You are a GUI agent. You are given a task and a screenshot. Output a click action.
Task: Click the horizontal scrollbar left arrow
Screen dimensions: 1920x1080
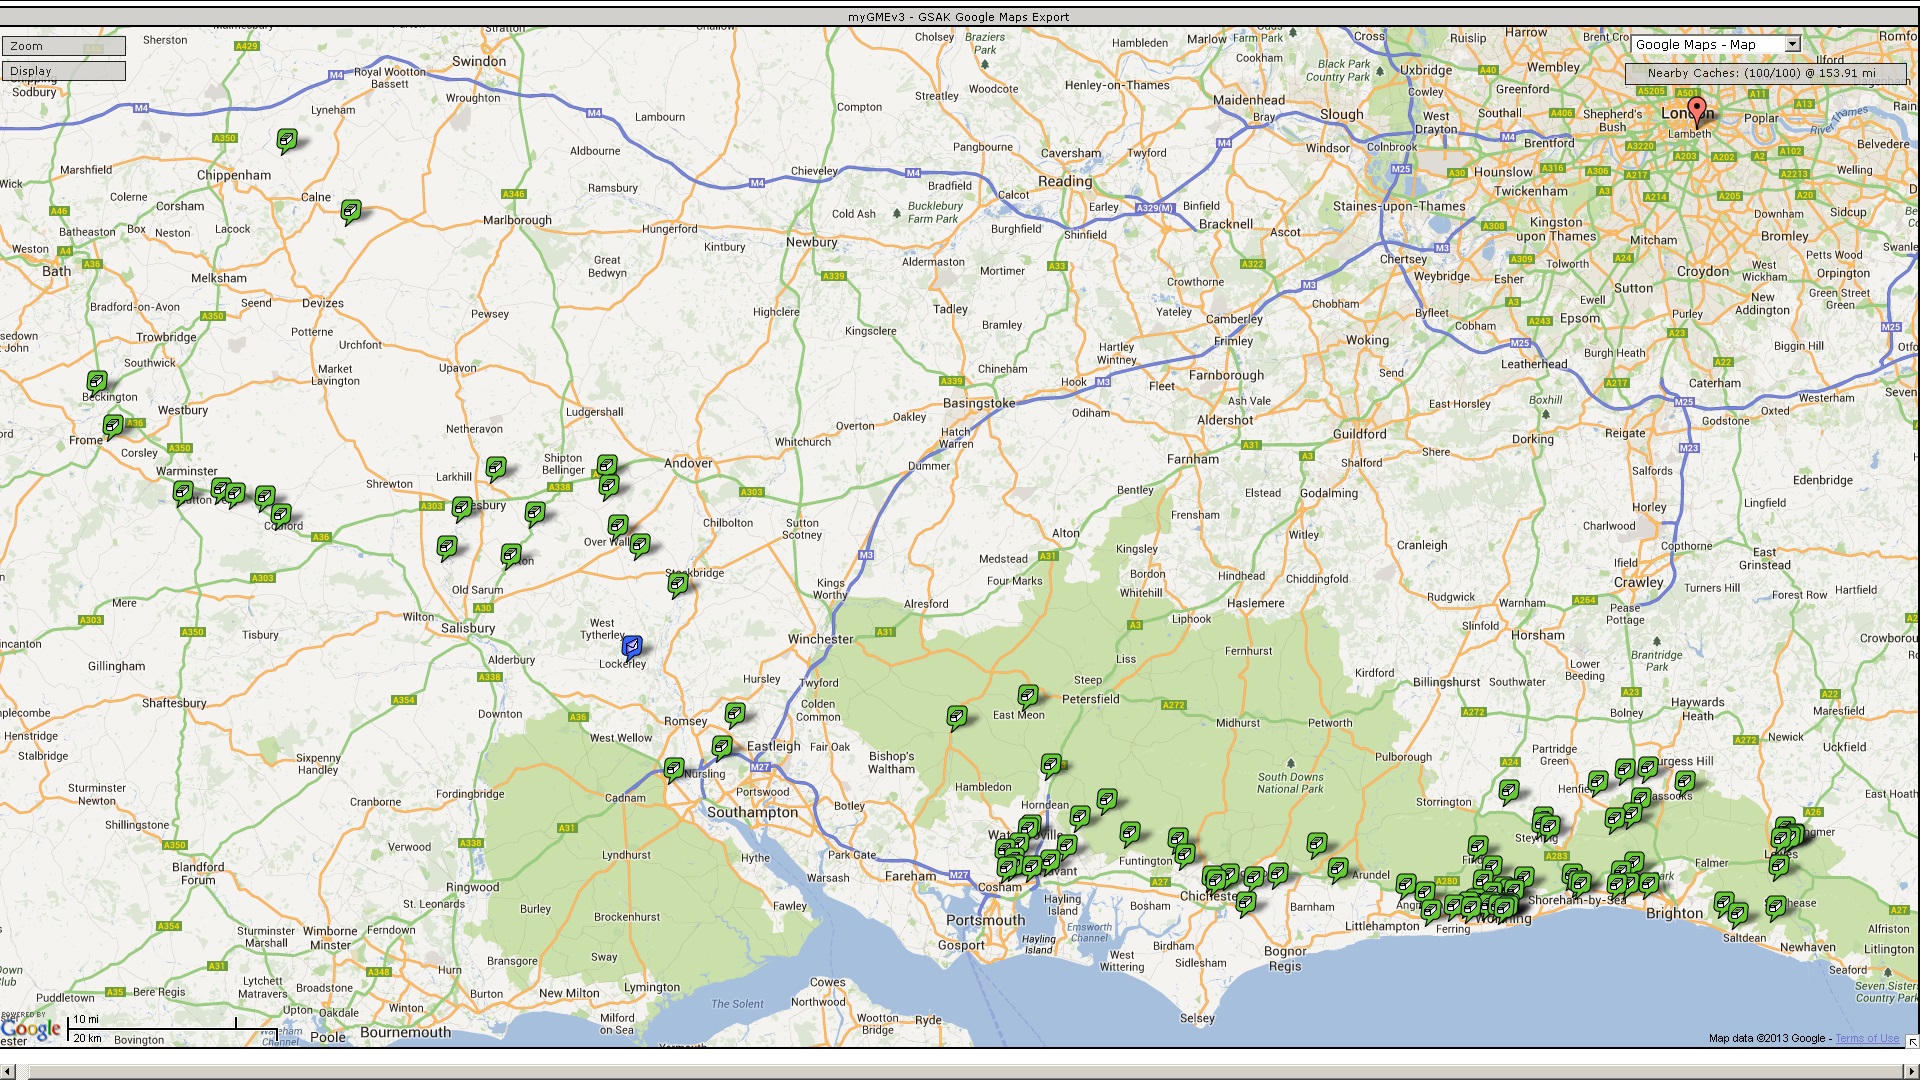click(x=8, y=1071)
